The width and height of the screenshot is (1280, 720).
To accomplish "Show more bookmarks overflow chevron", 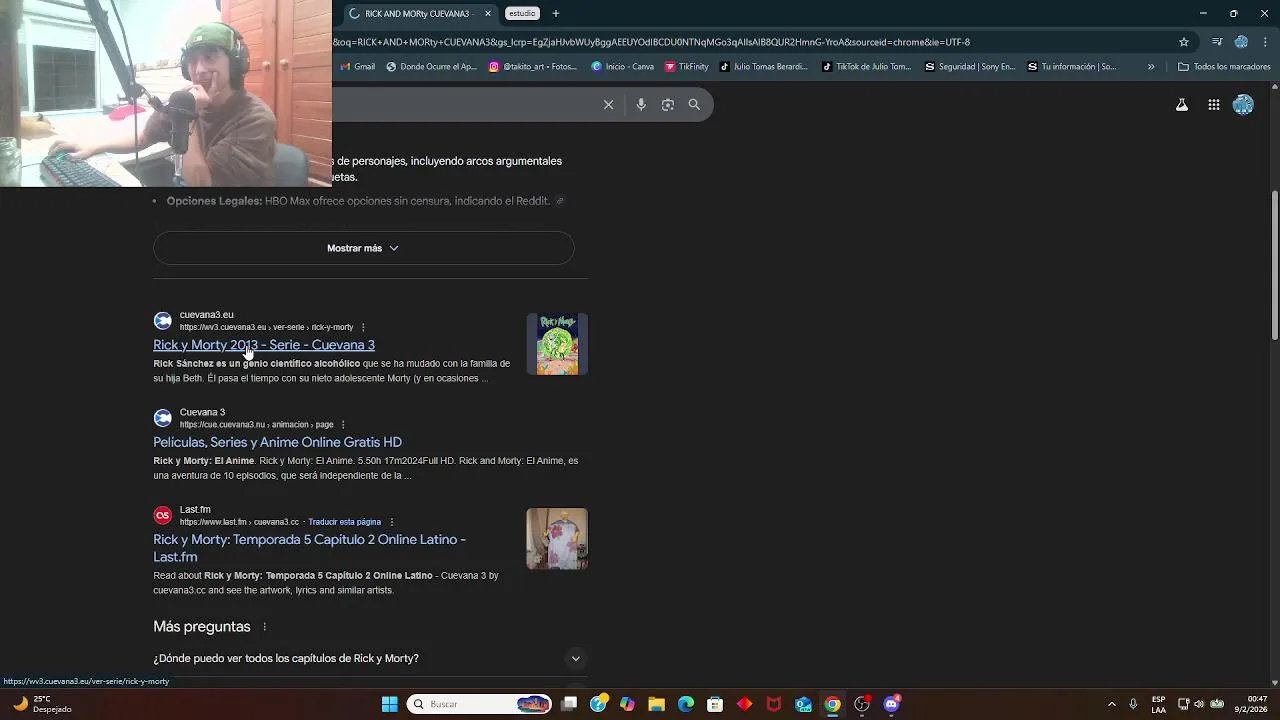I will click(x=1151, y=67).
